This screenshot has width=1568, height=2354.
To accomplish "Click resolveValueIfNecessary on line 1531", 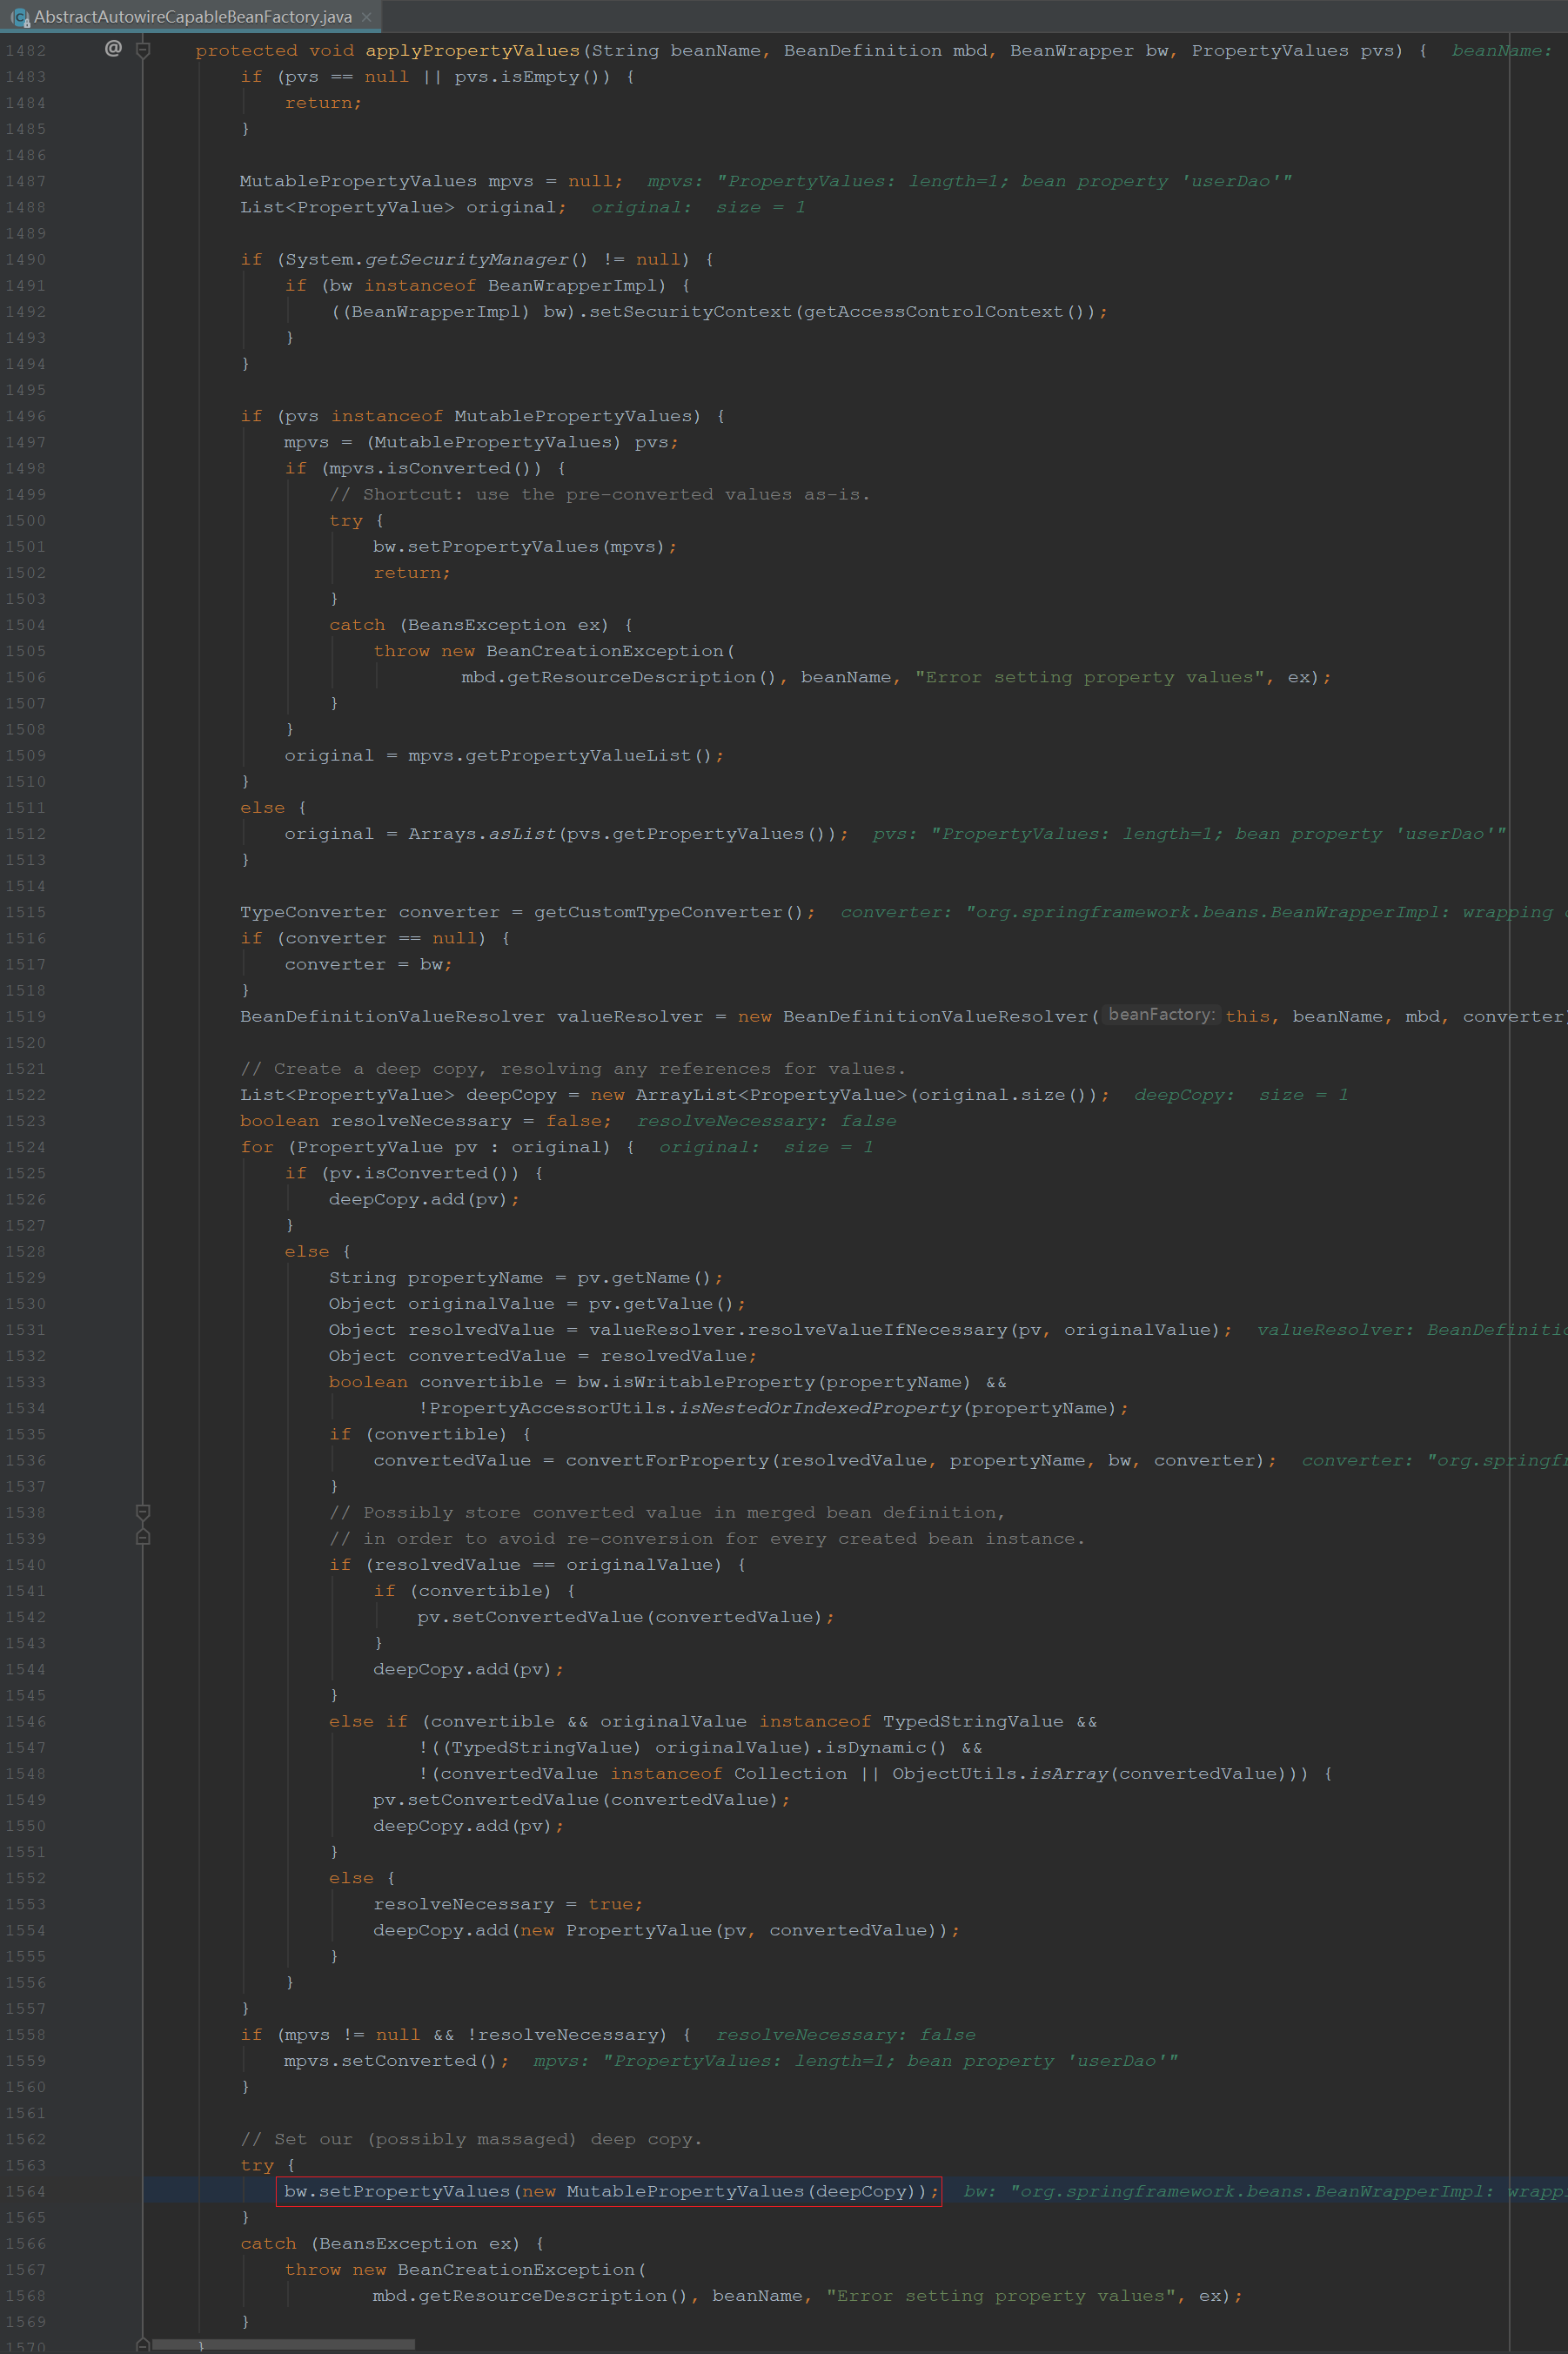I will [x=878, y=1329].
